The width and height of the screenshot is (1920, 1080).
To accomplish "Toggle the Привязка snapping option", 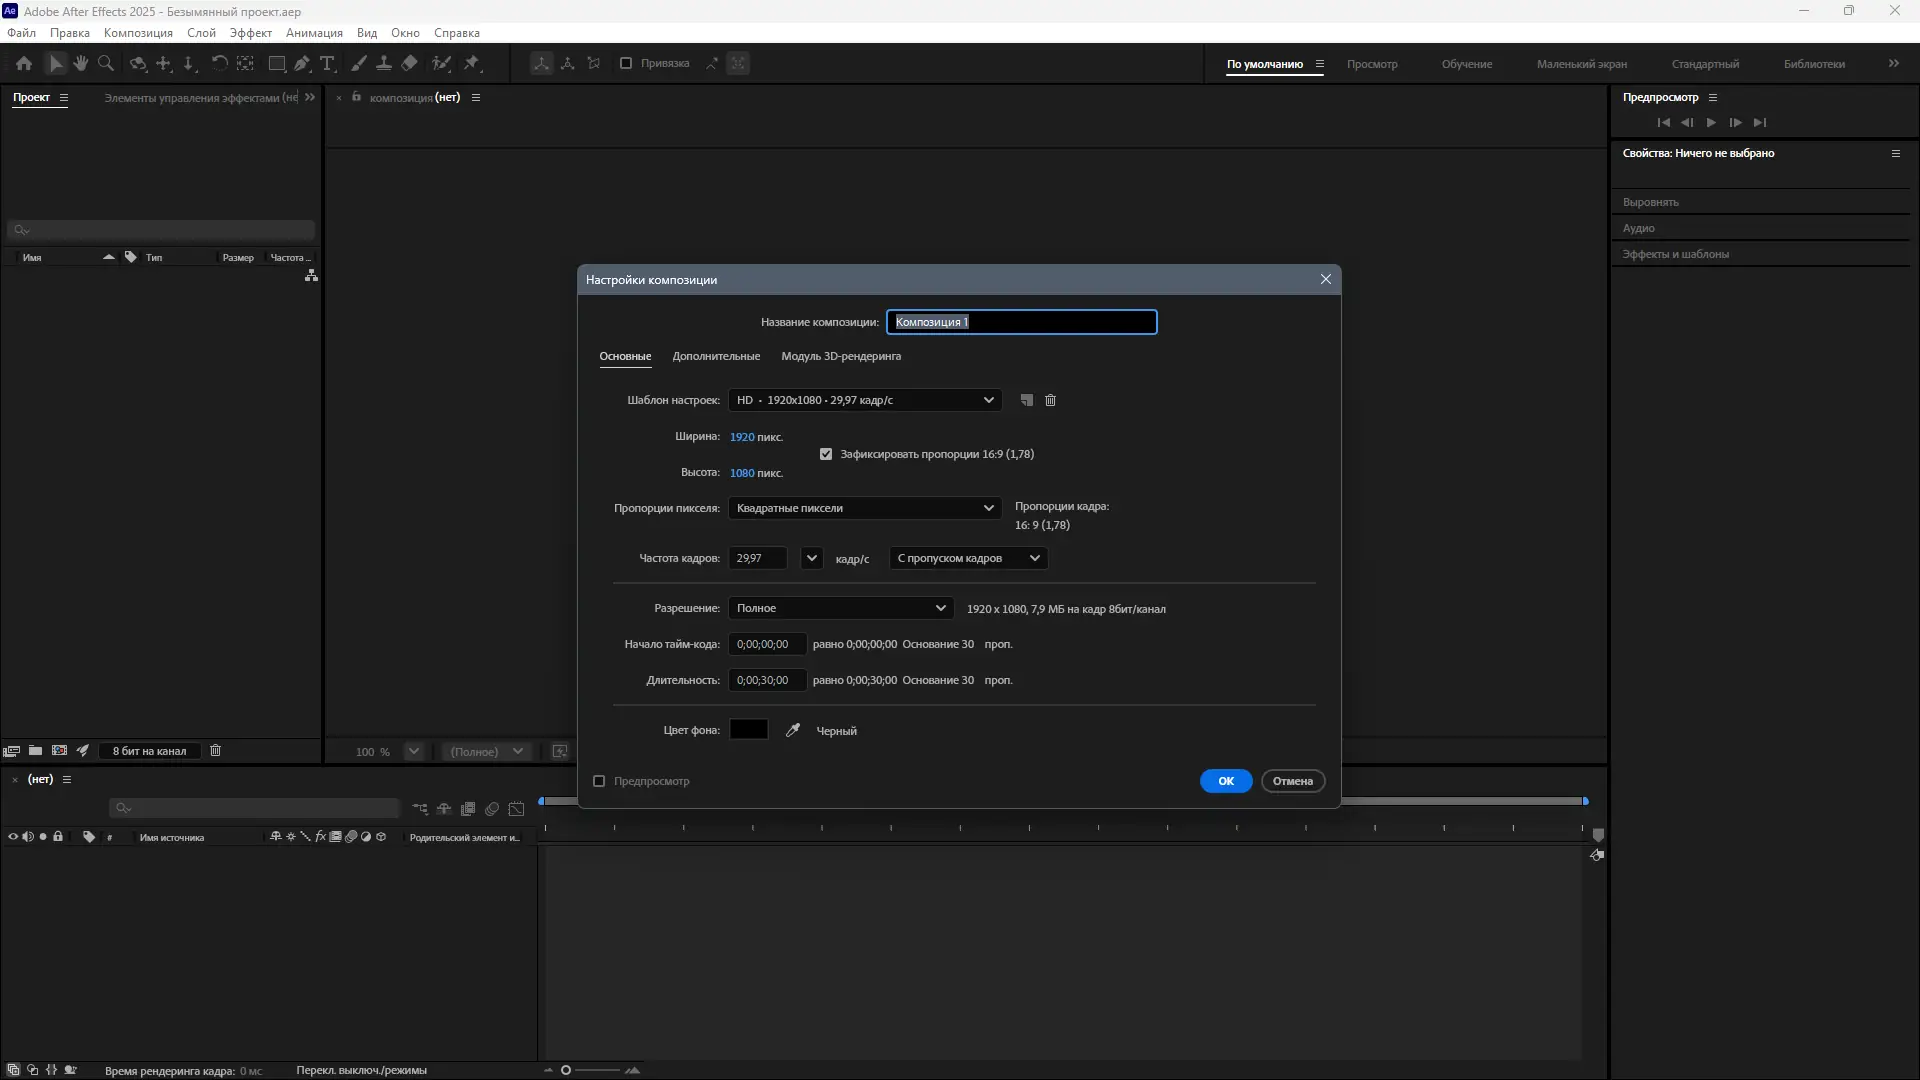I will point(627,63).
